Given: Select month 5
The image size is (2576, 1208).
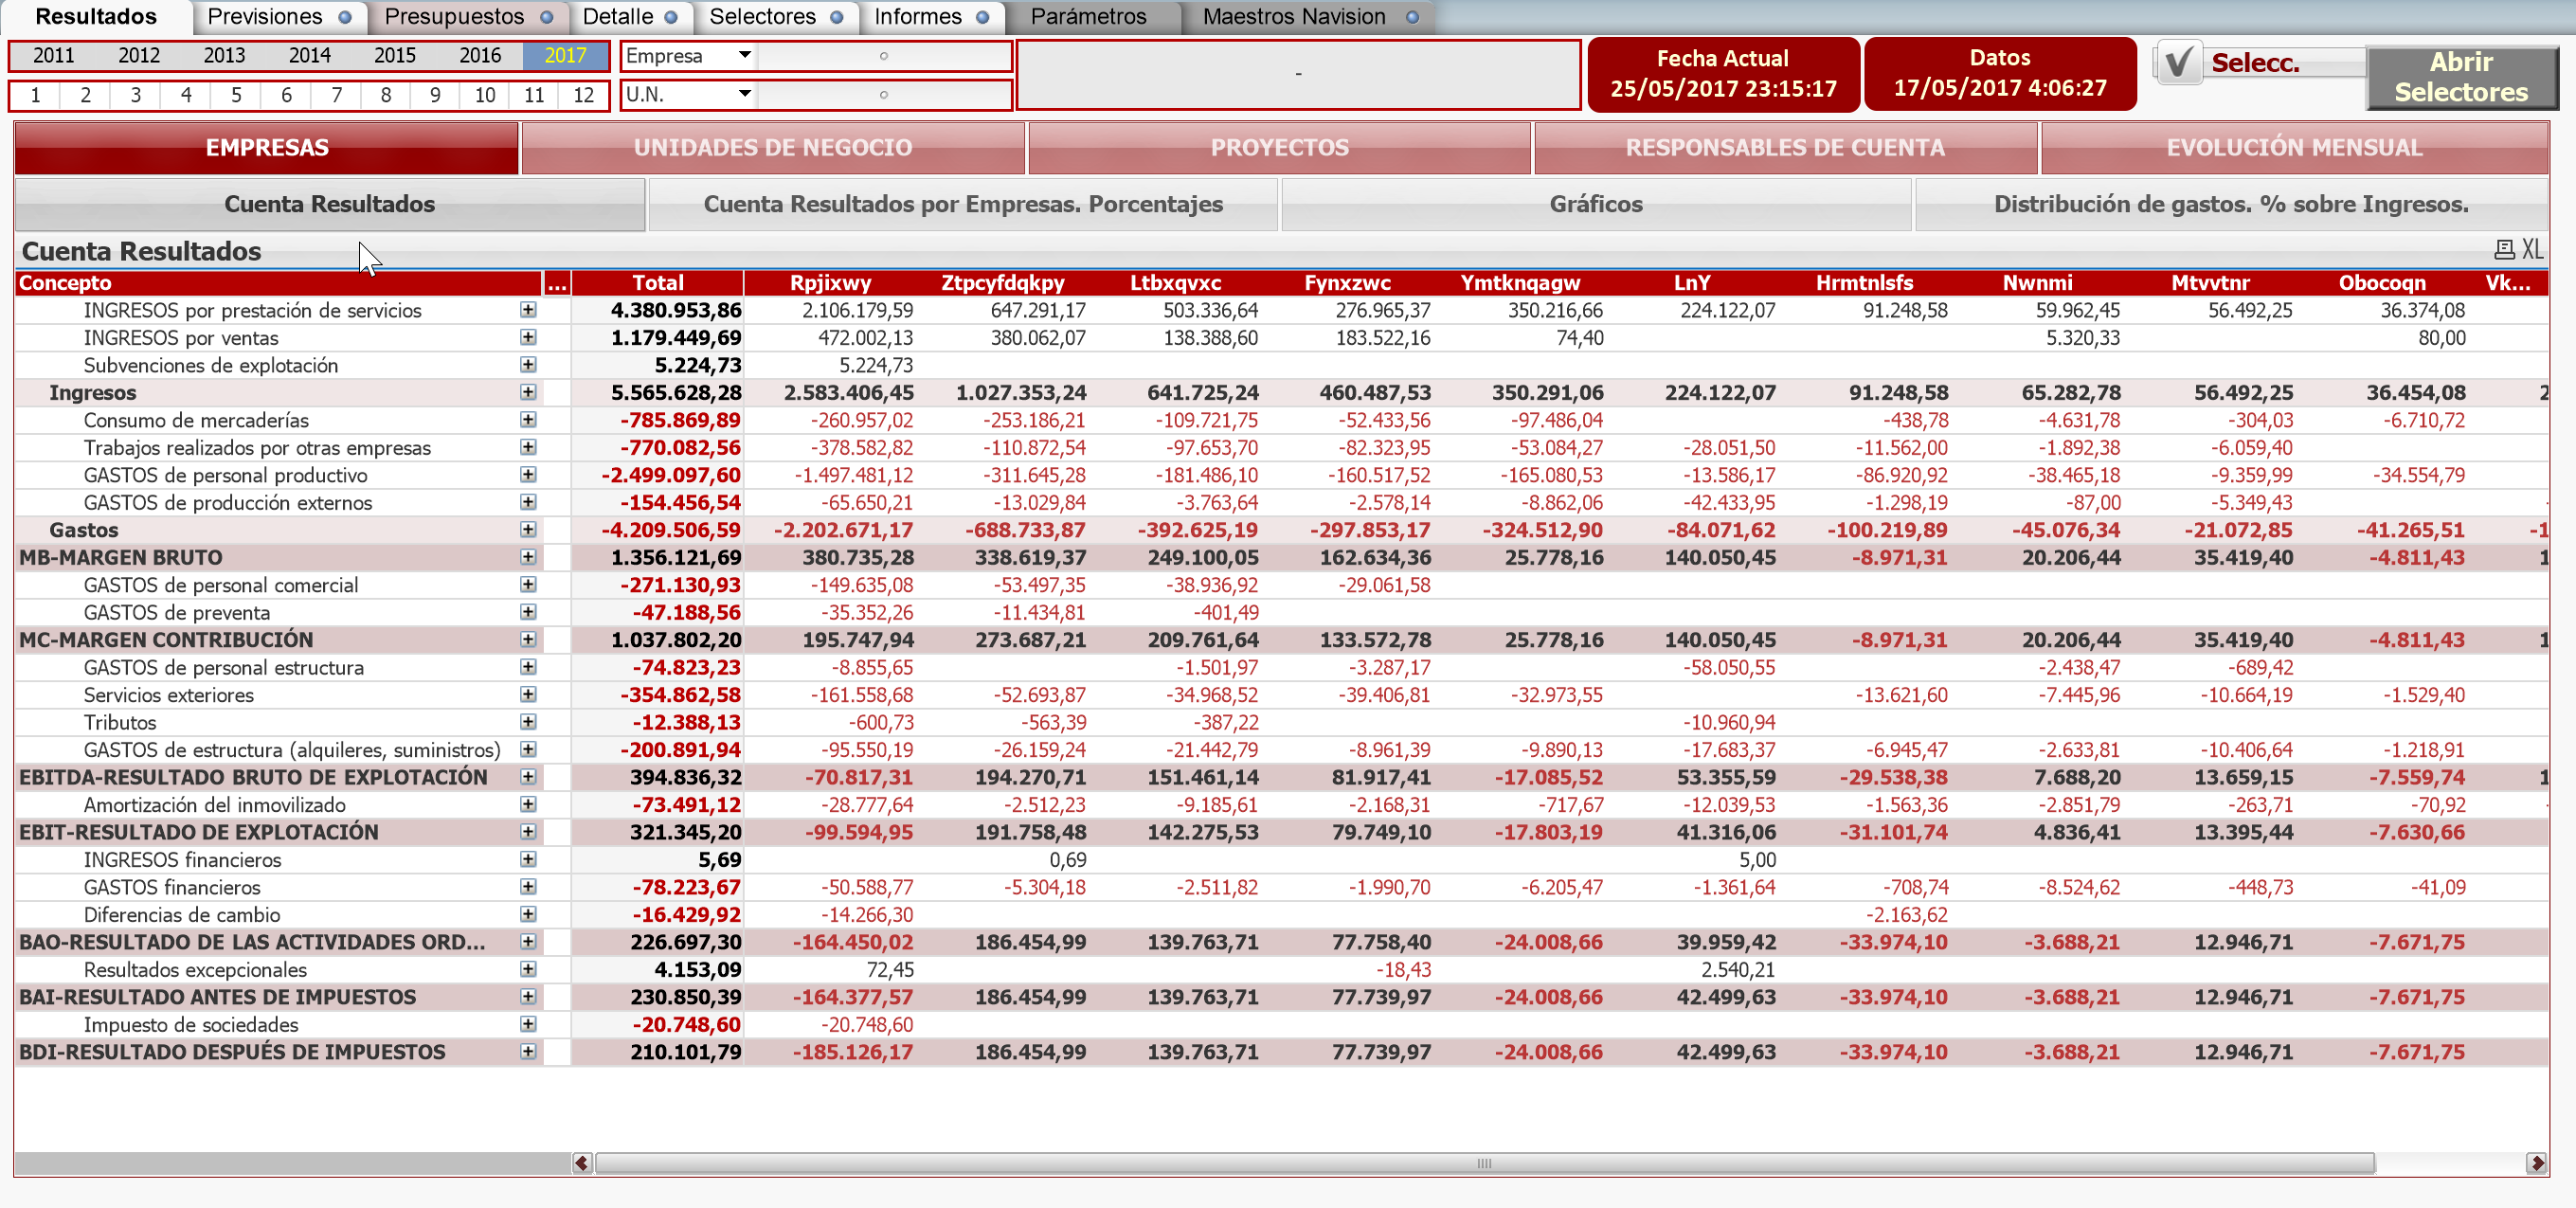Looking at the screenshot, I should [x=236, y=95].
